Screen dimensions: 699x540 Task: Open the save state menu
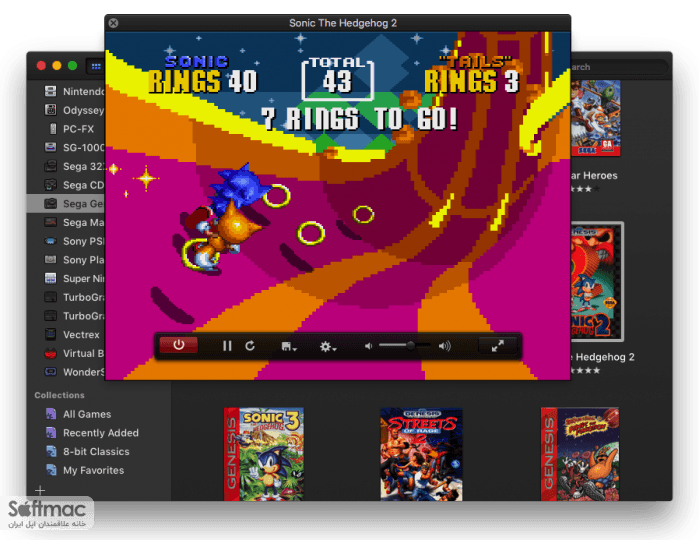[x=289, y=346]
